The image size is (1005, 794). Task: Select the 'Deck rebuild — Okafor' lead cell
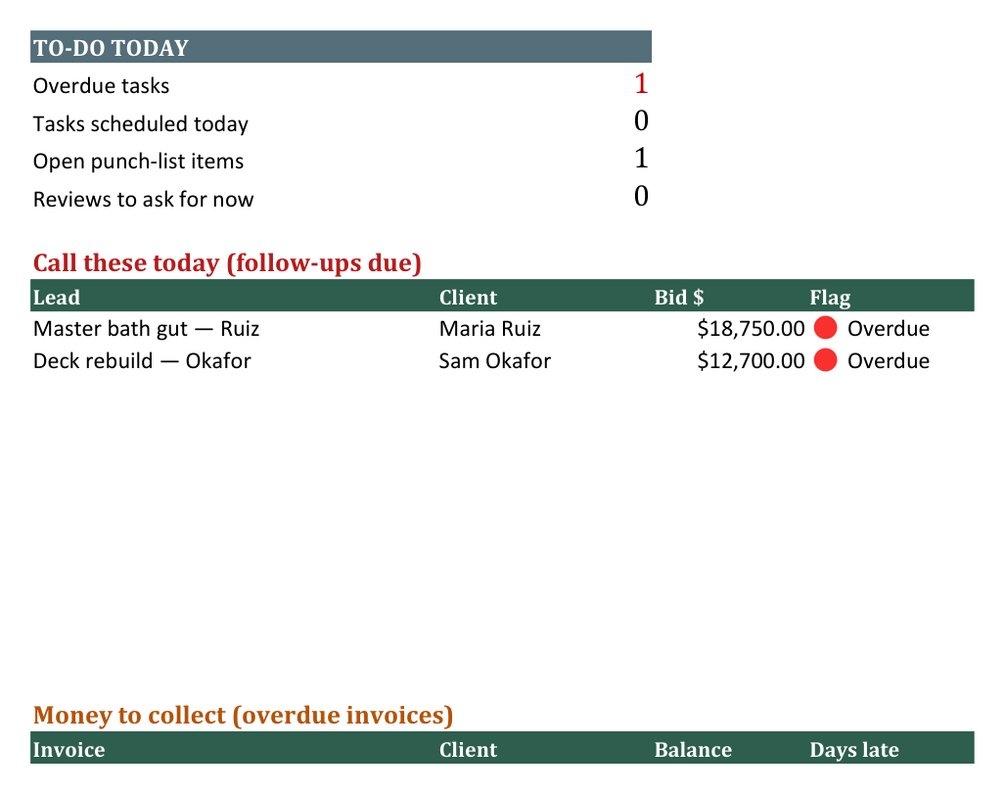coord(142,361)
